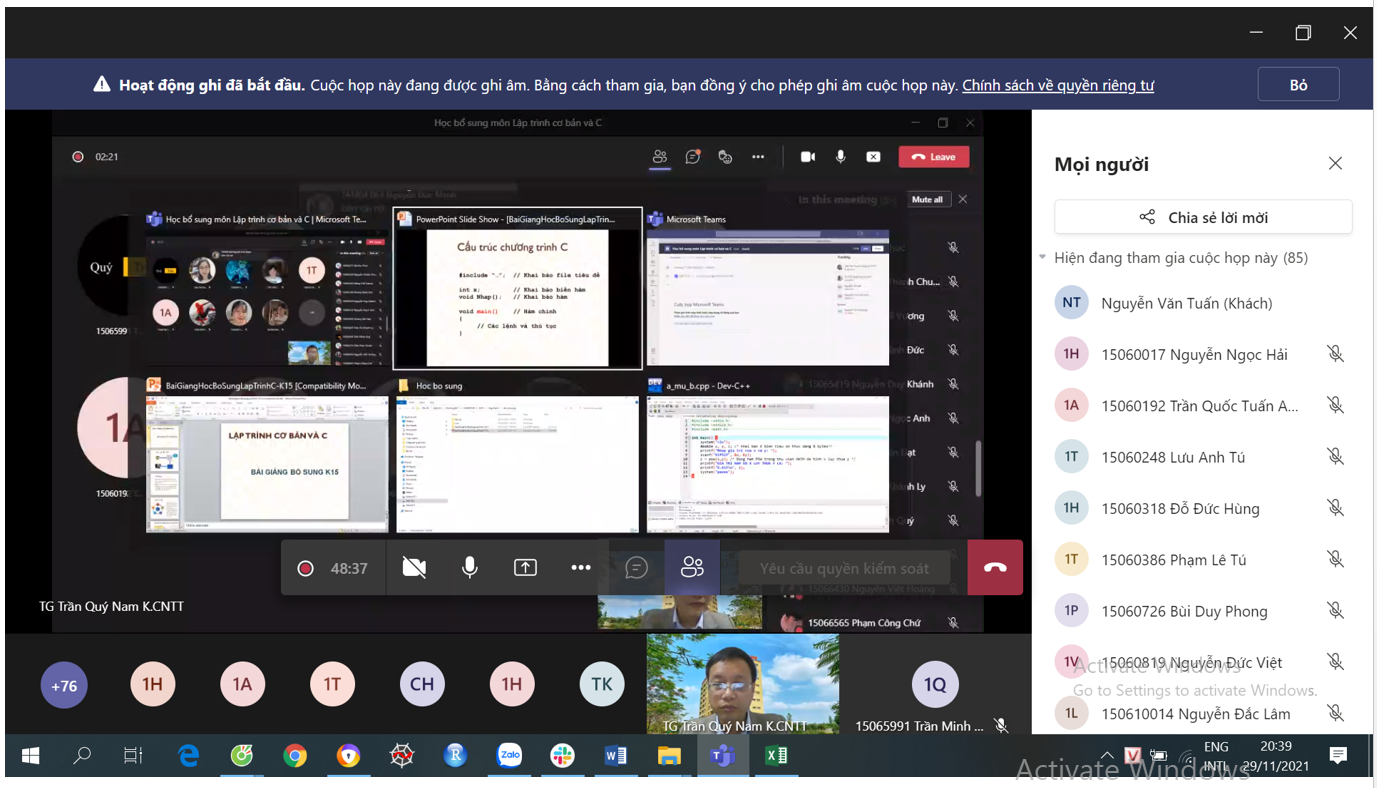
Task: Click muted mic icon for Trần Quốc Tuấn A
Action: click(1335, 405)
